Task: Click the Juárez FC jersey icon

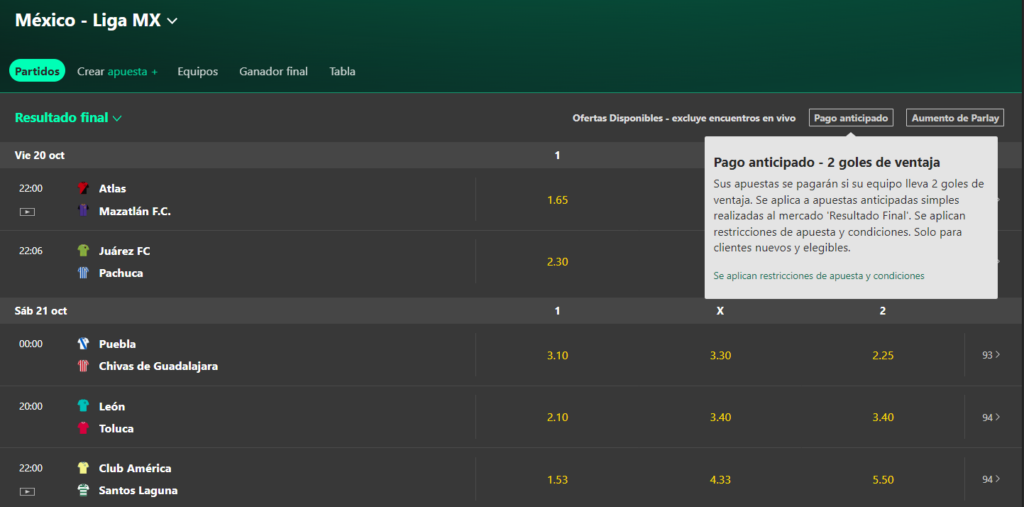Action: 83,251
